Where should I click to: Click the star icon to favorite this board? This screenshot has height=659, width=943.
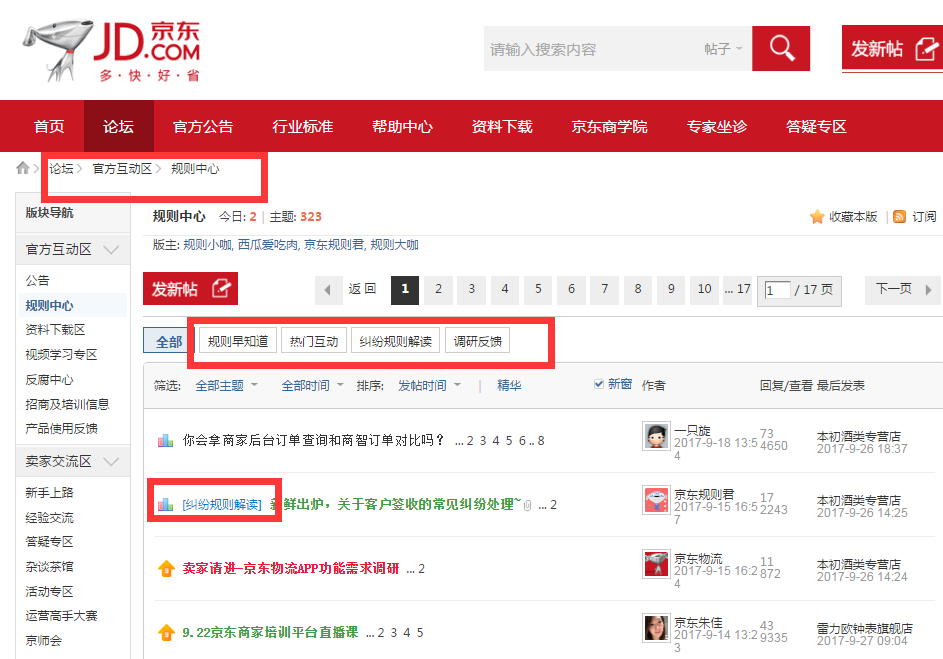point(816,217)
